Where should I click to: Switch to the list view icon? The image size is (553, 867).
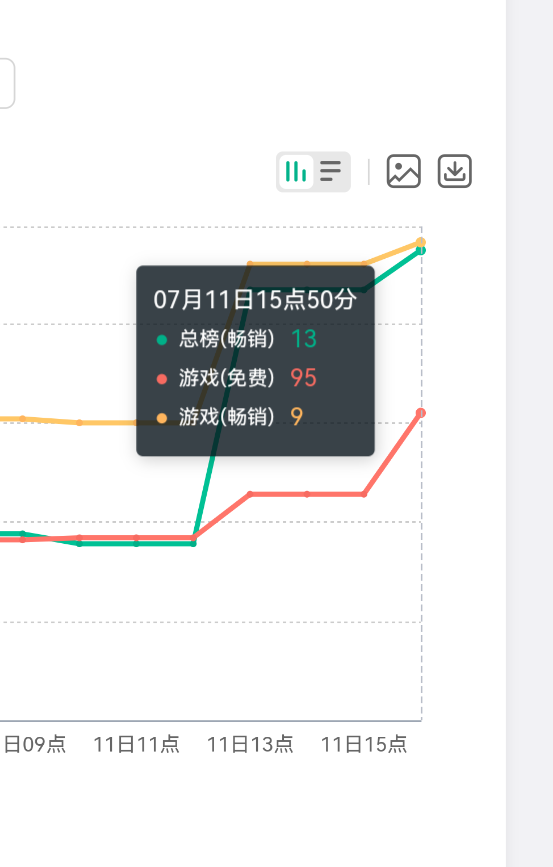click(331, 171)
